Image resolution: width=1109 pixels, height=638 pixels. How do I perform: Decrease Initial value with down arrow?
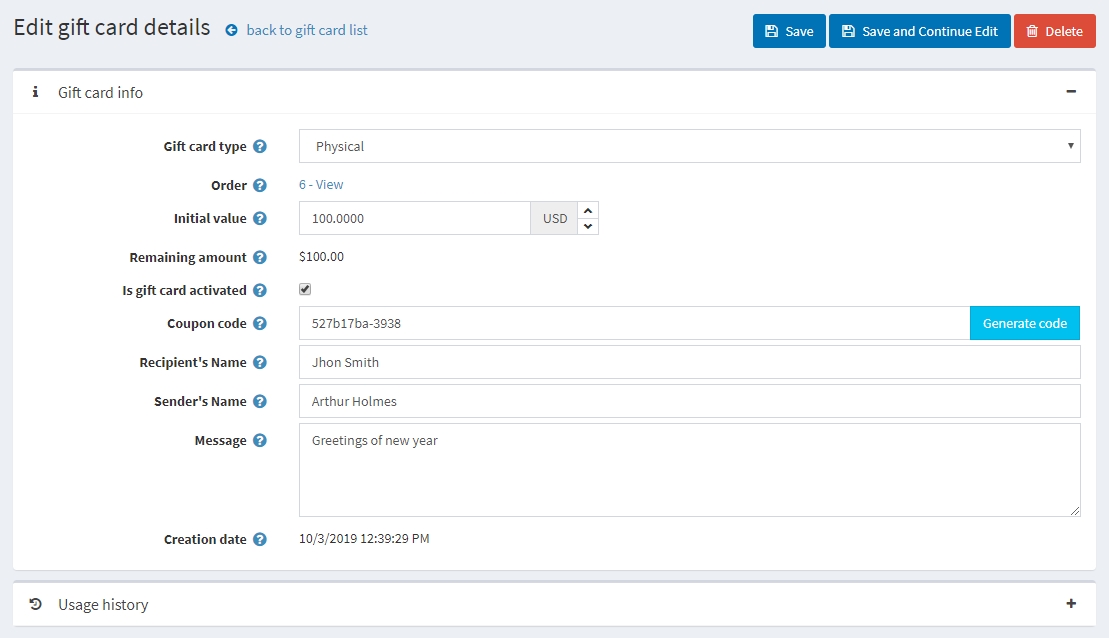pyautogui.click(x=588, y=226)
